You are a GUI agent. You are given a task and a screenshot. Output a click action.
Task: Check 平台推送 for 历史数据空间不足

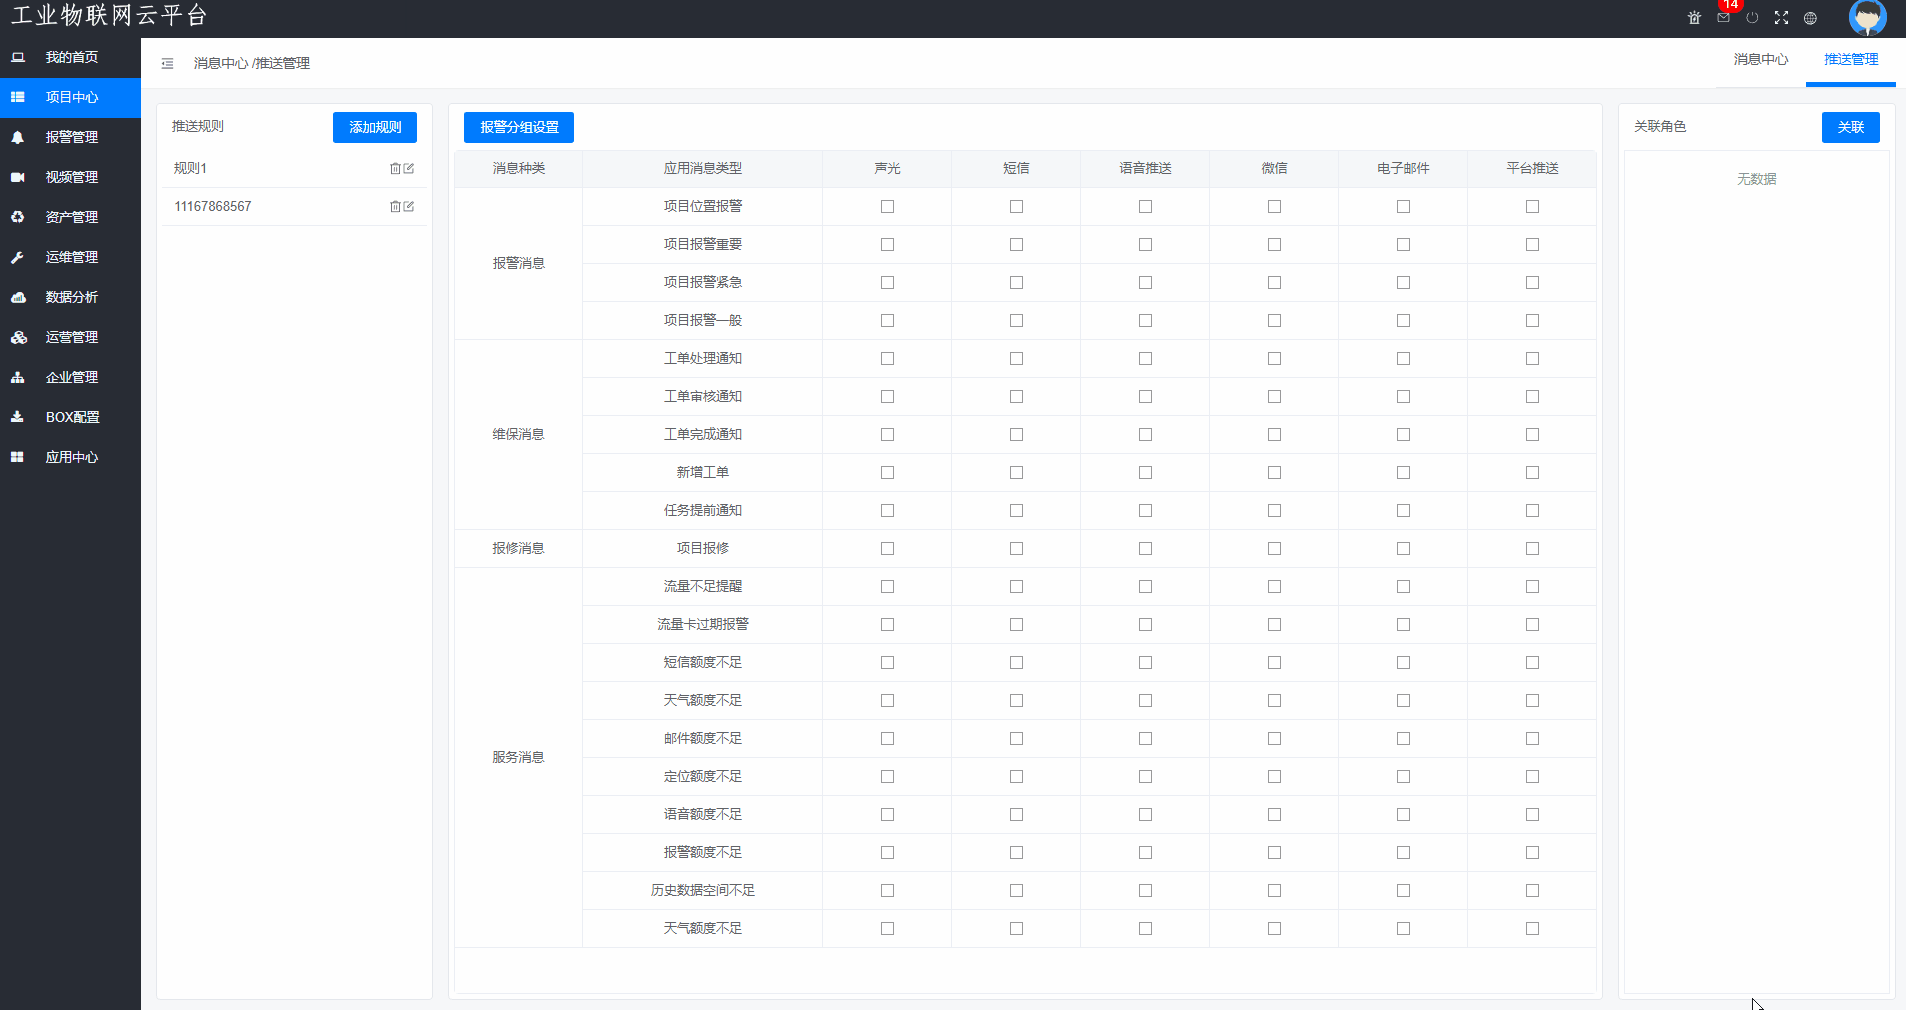click(x=1532, y=891)
